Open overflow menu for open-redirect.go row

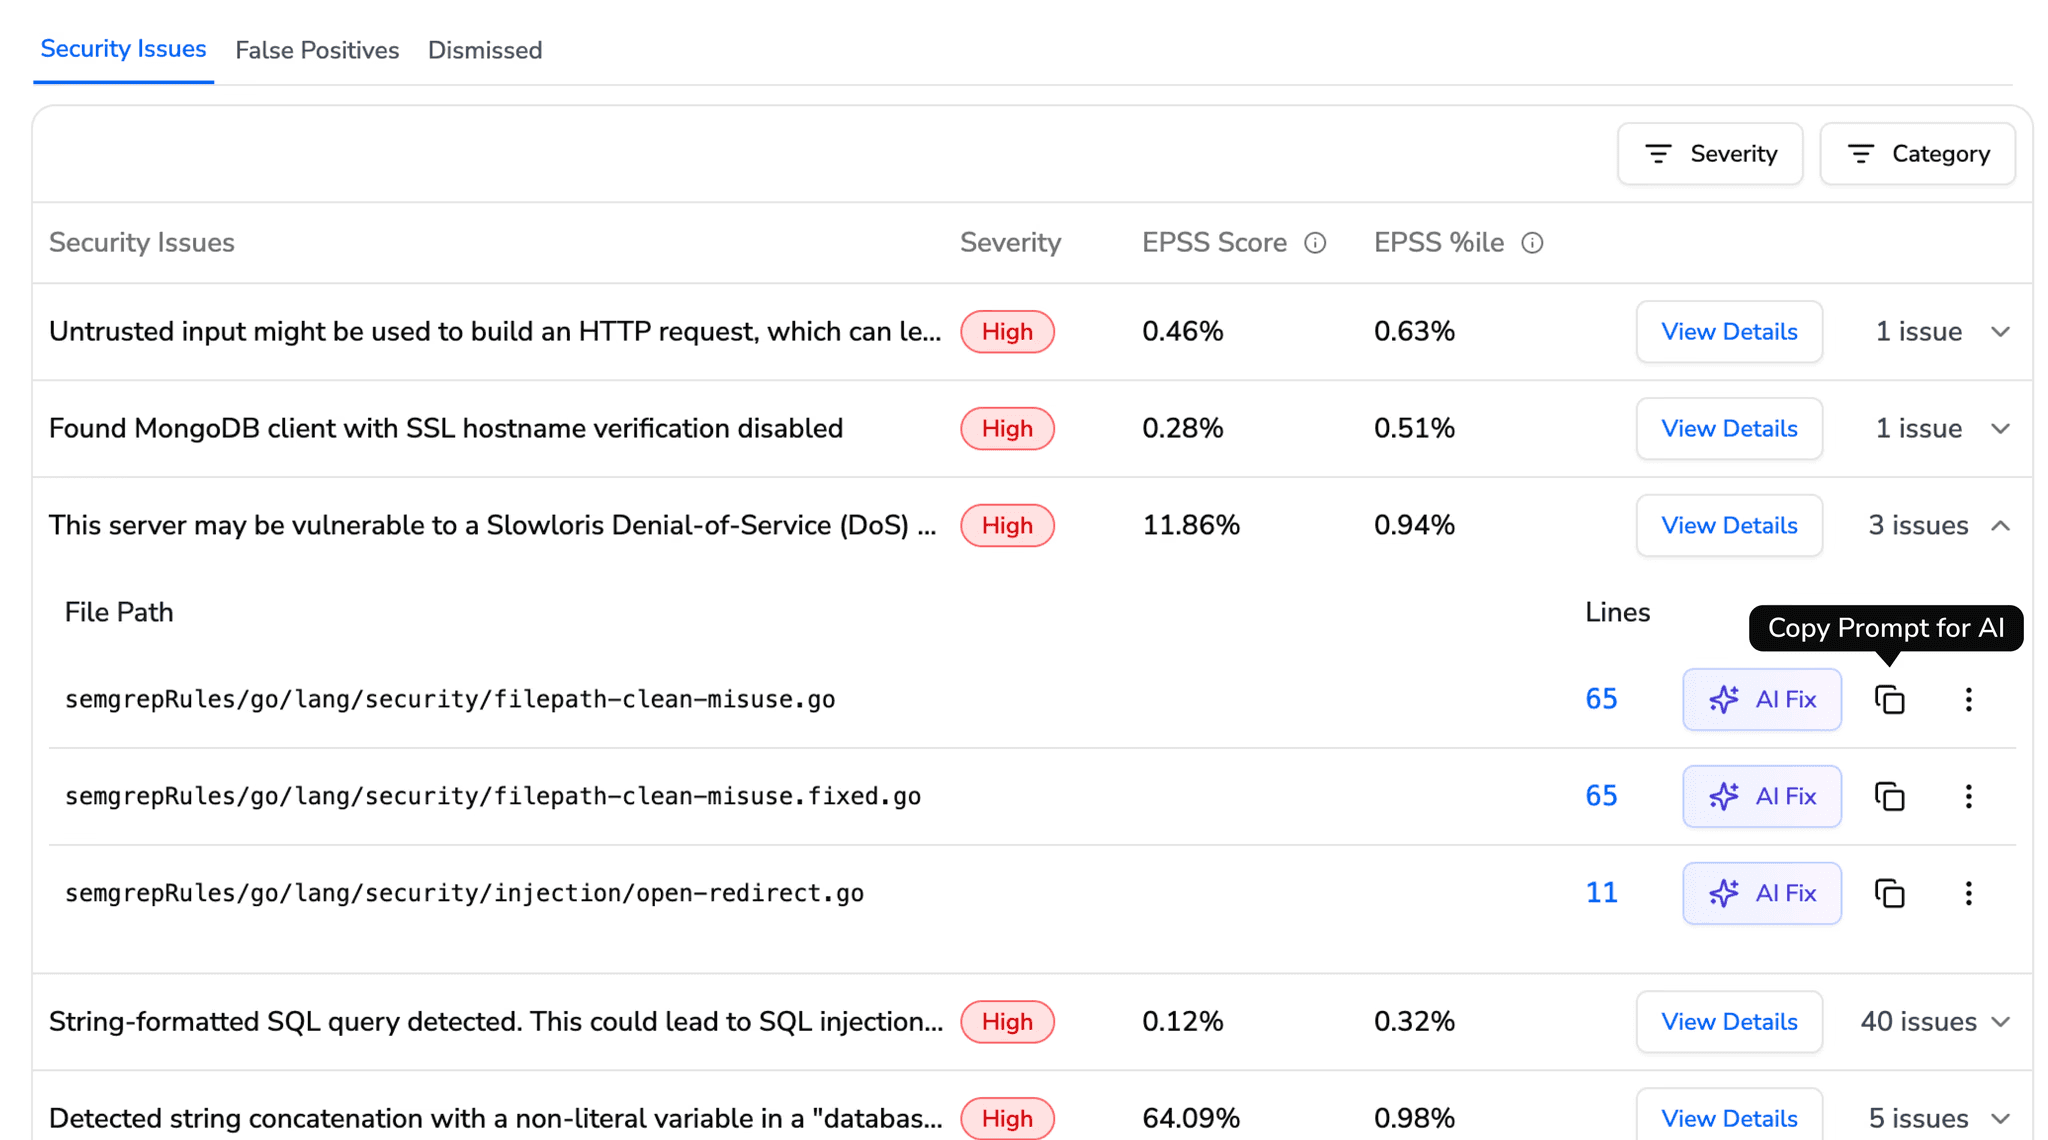point(1968,893)
